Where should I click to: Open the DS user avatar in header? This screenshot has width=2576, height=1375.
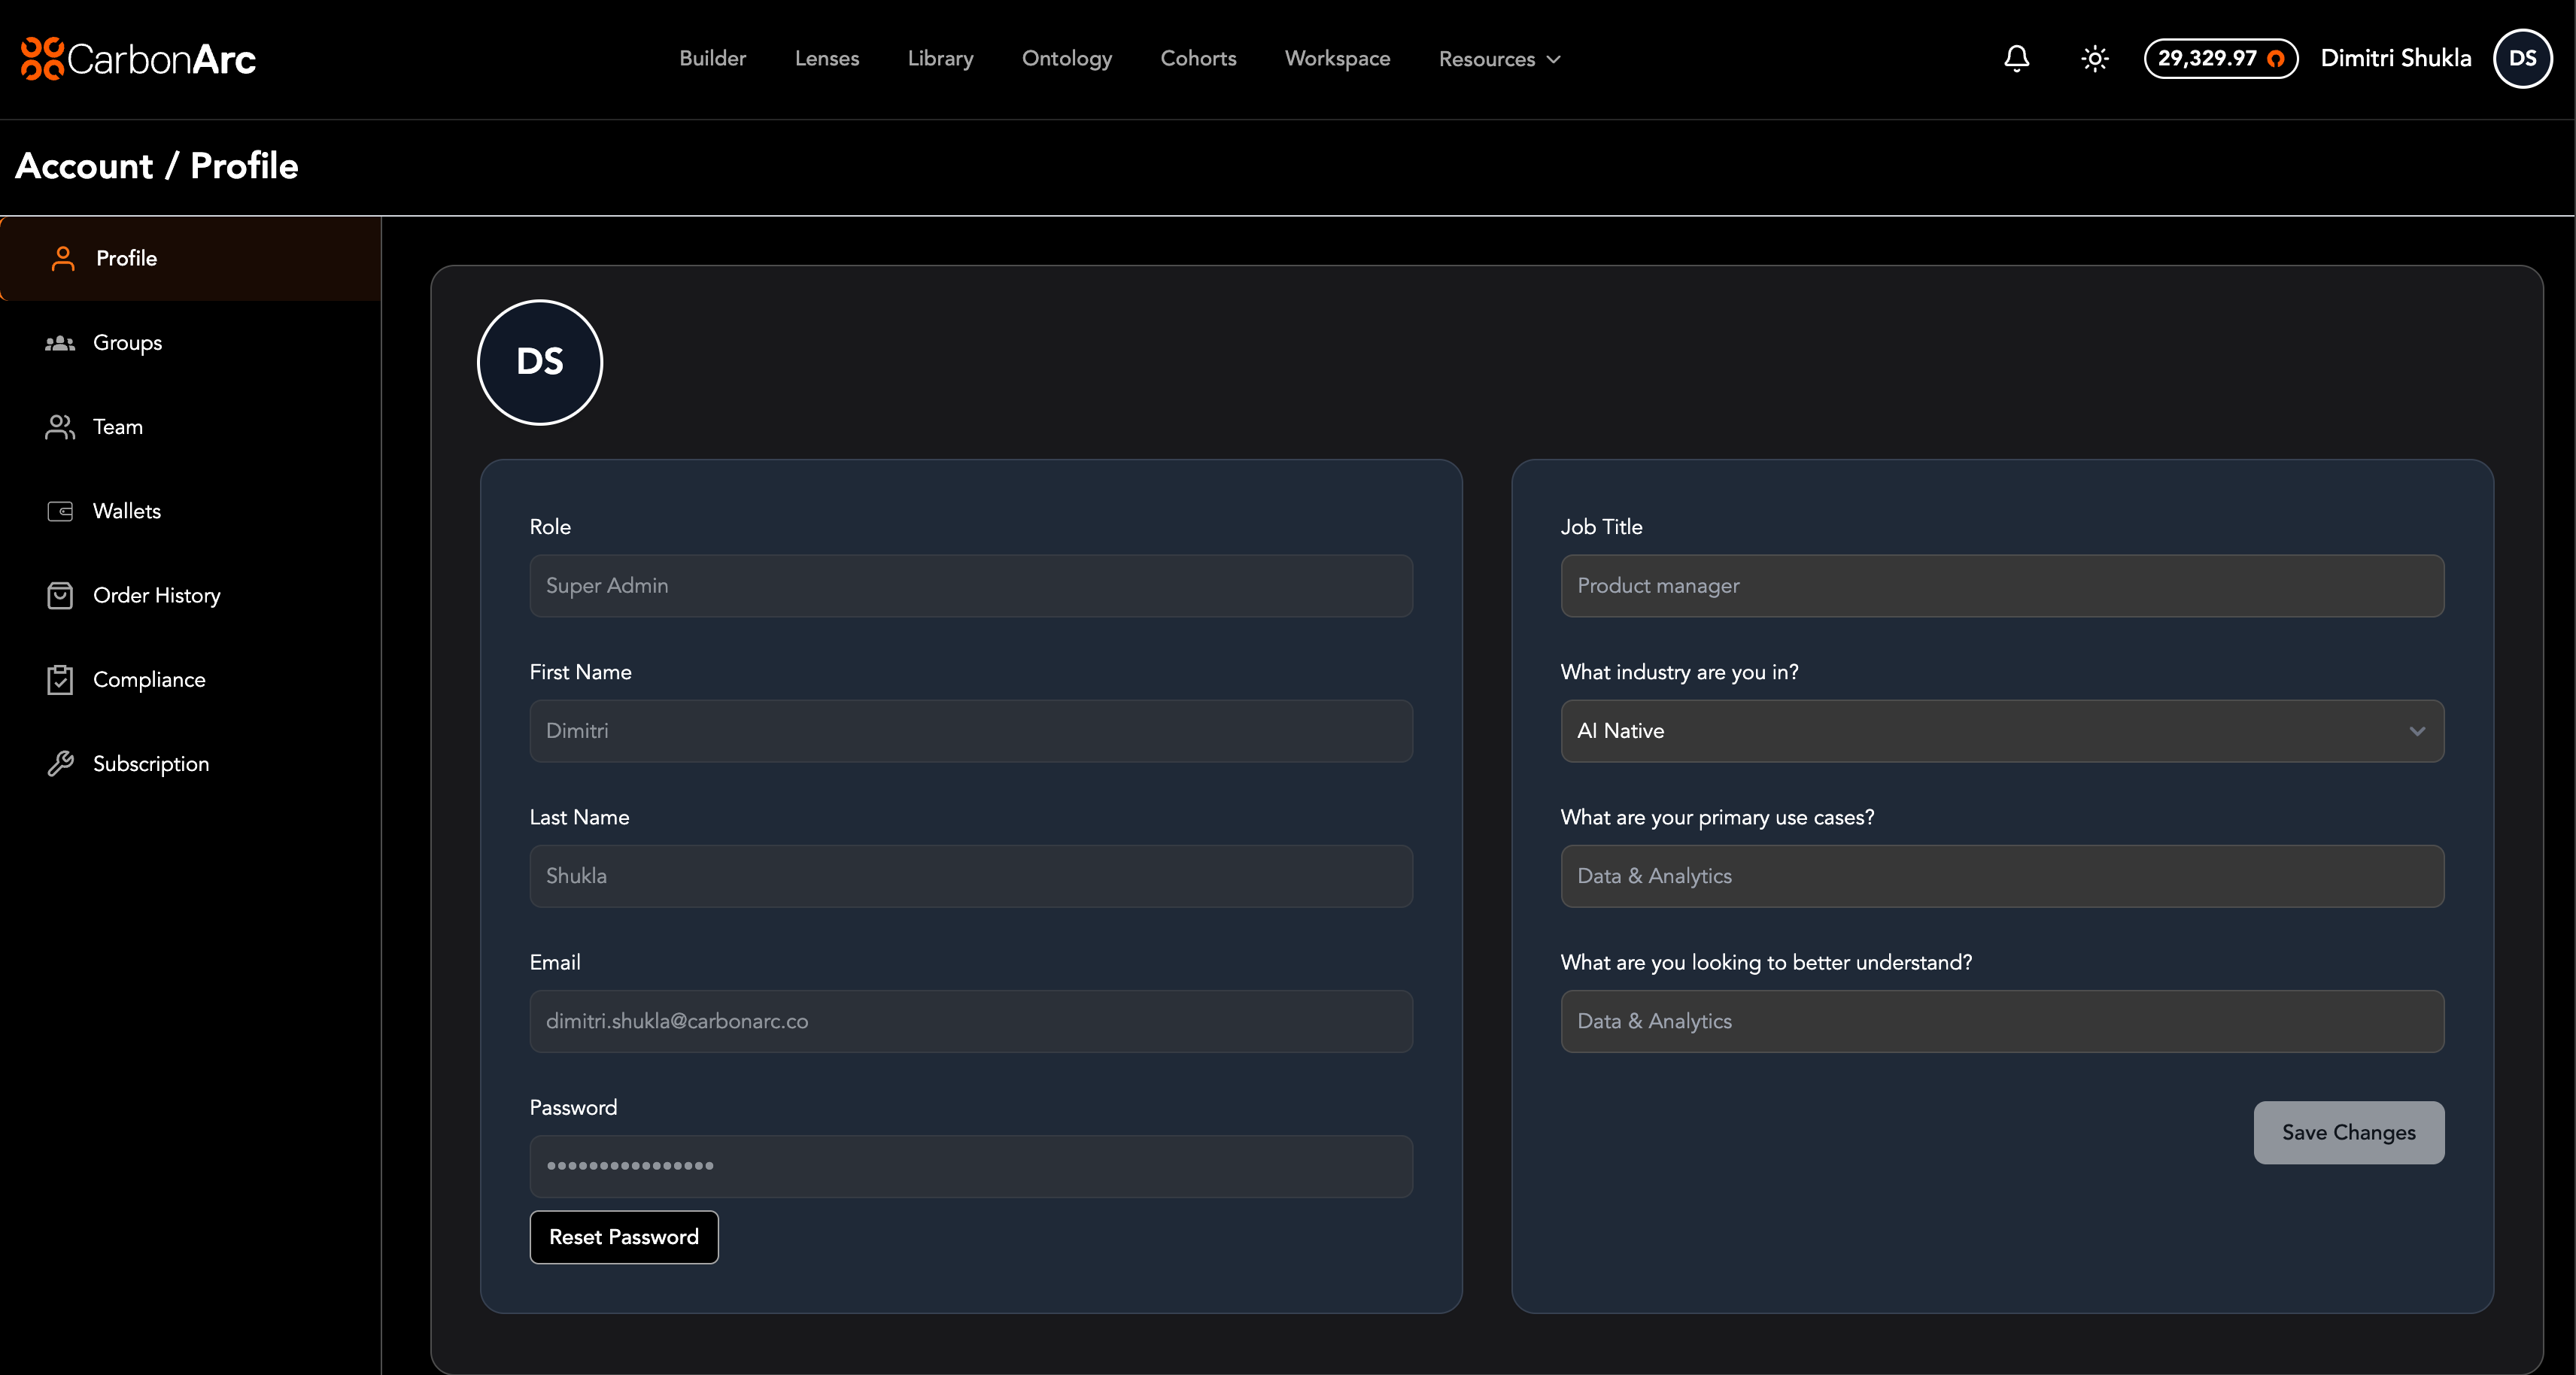[x=2522, y=59]
